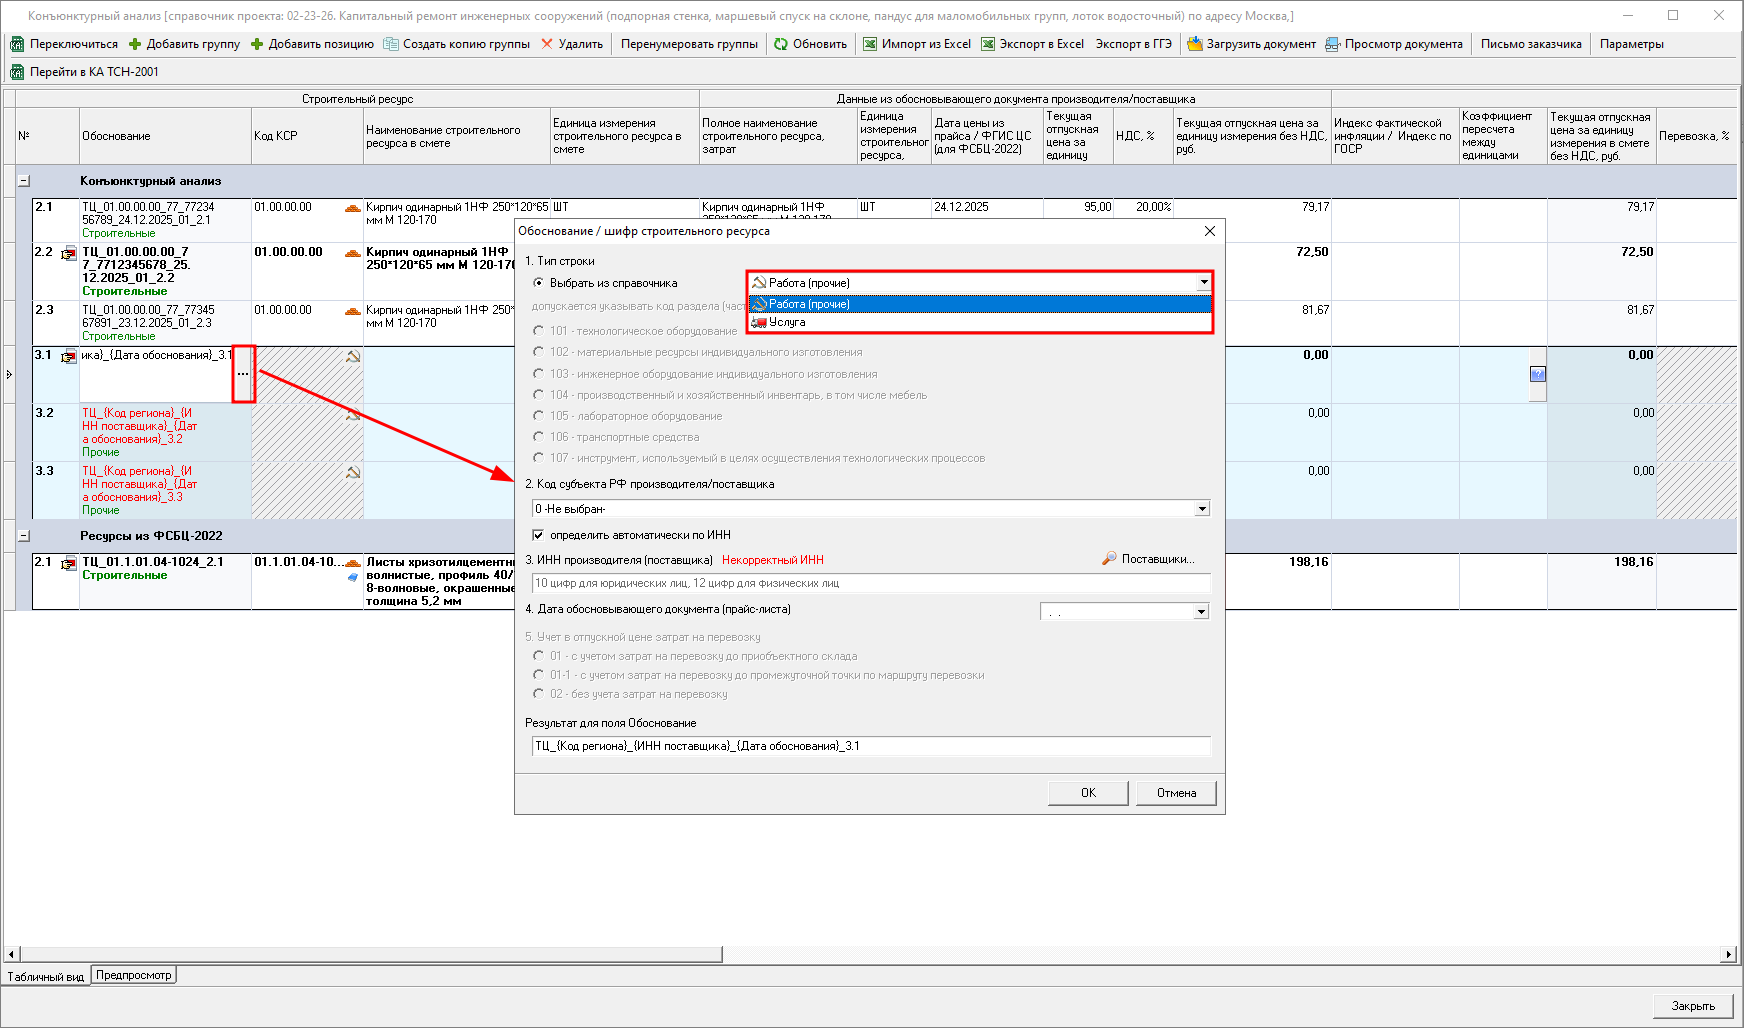Click the Delete red X icon
This screenshot has width=1744, height=1028.
547,44
